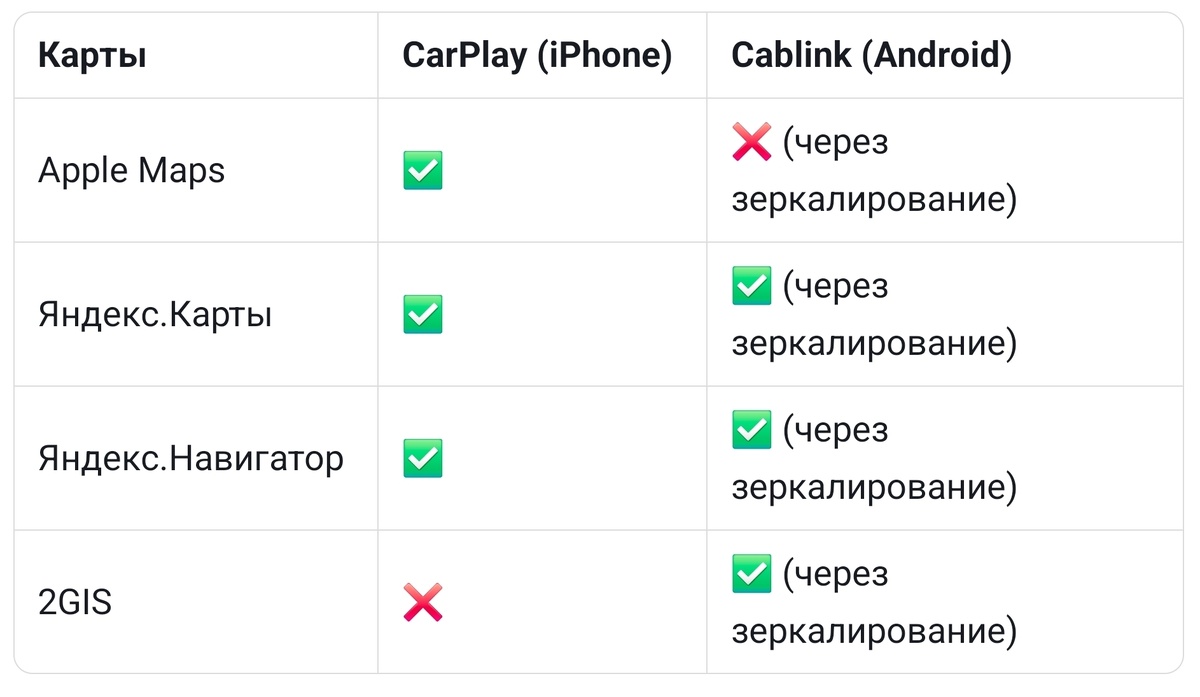
Task: Click the 2GIS row label
Action: click(75, 604)
